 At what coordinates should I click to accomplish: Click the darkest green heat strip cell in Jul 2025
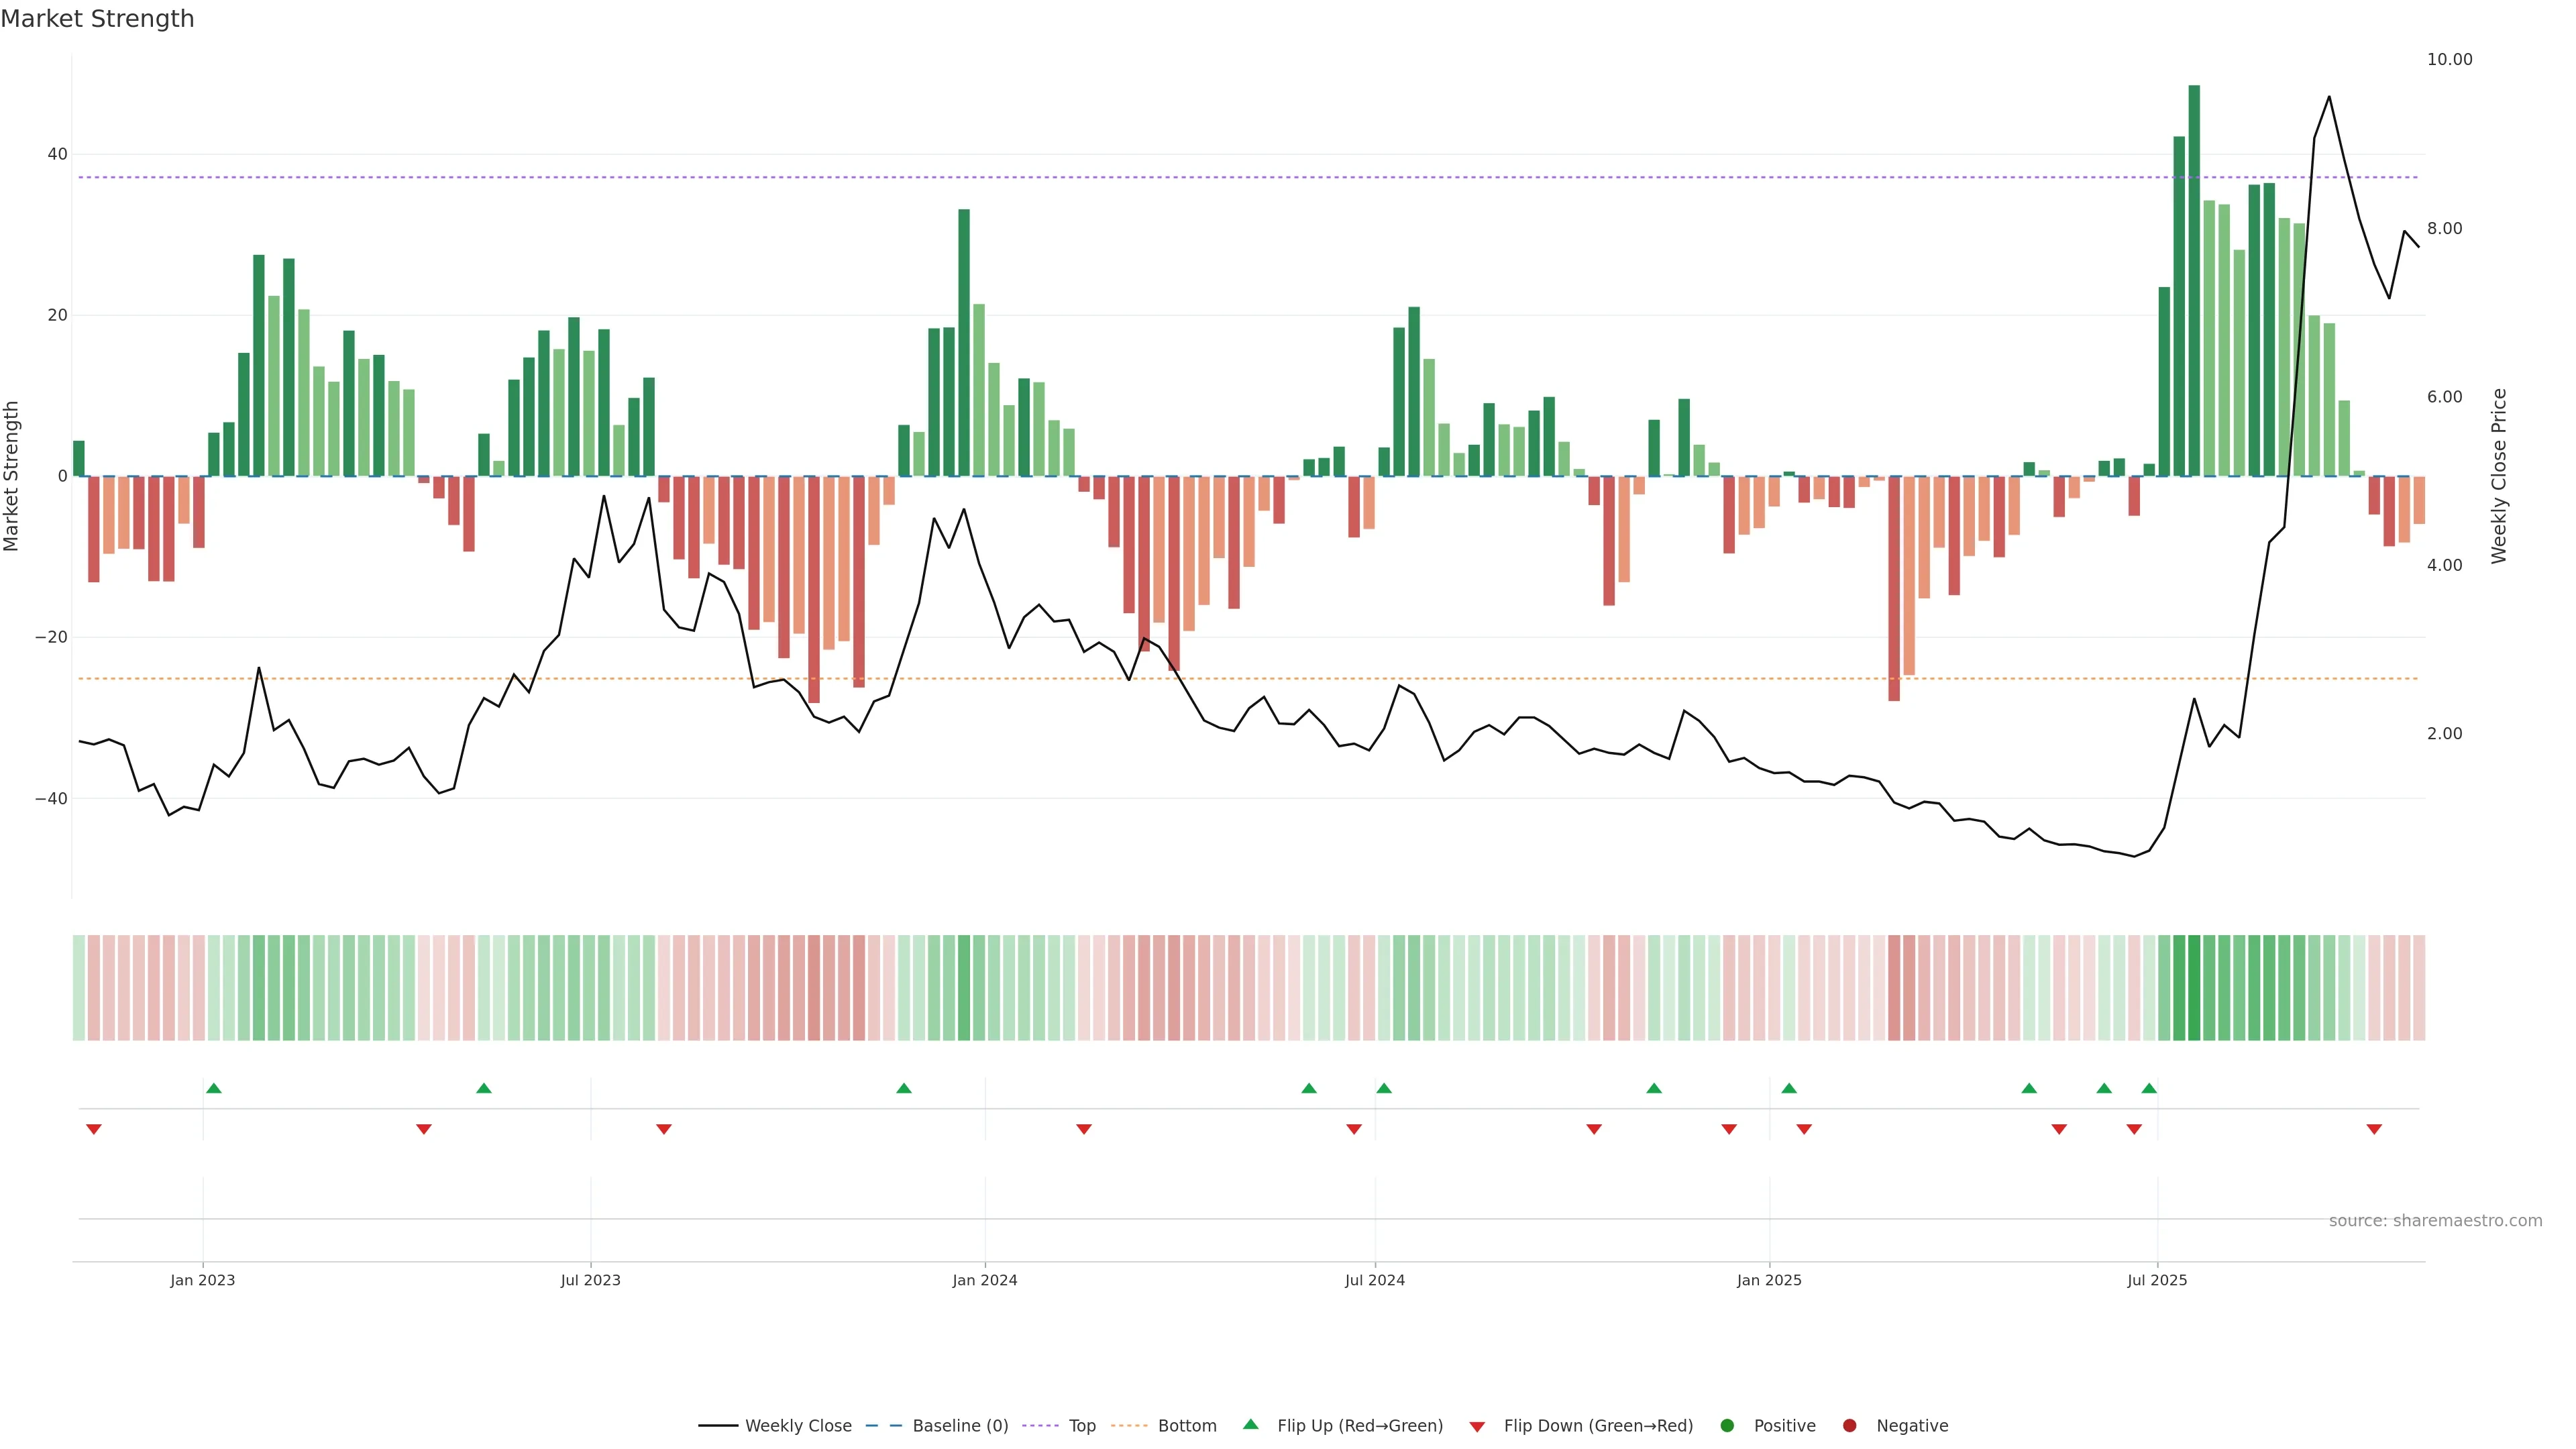pos(2194,987)
